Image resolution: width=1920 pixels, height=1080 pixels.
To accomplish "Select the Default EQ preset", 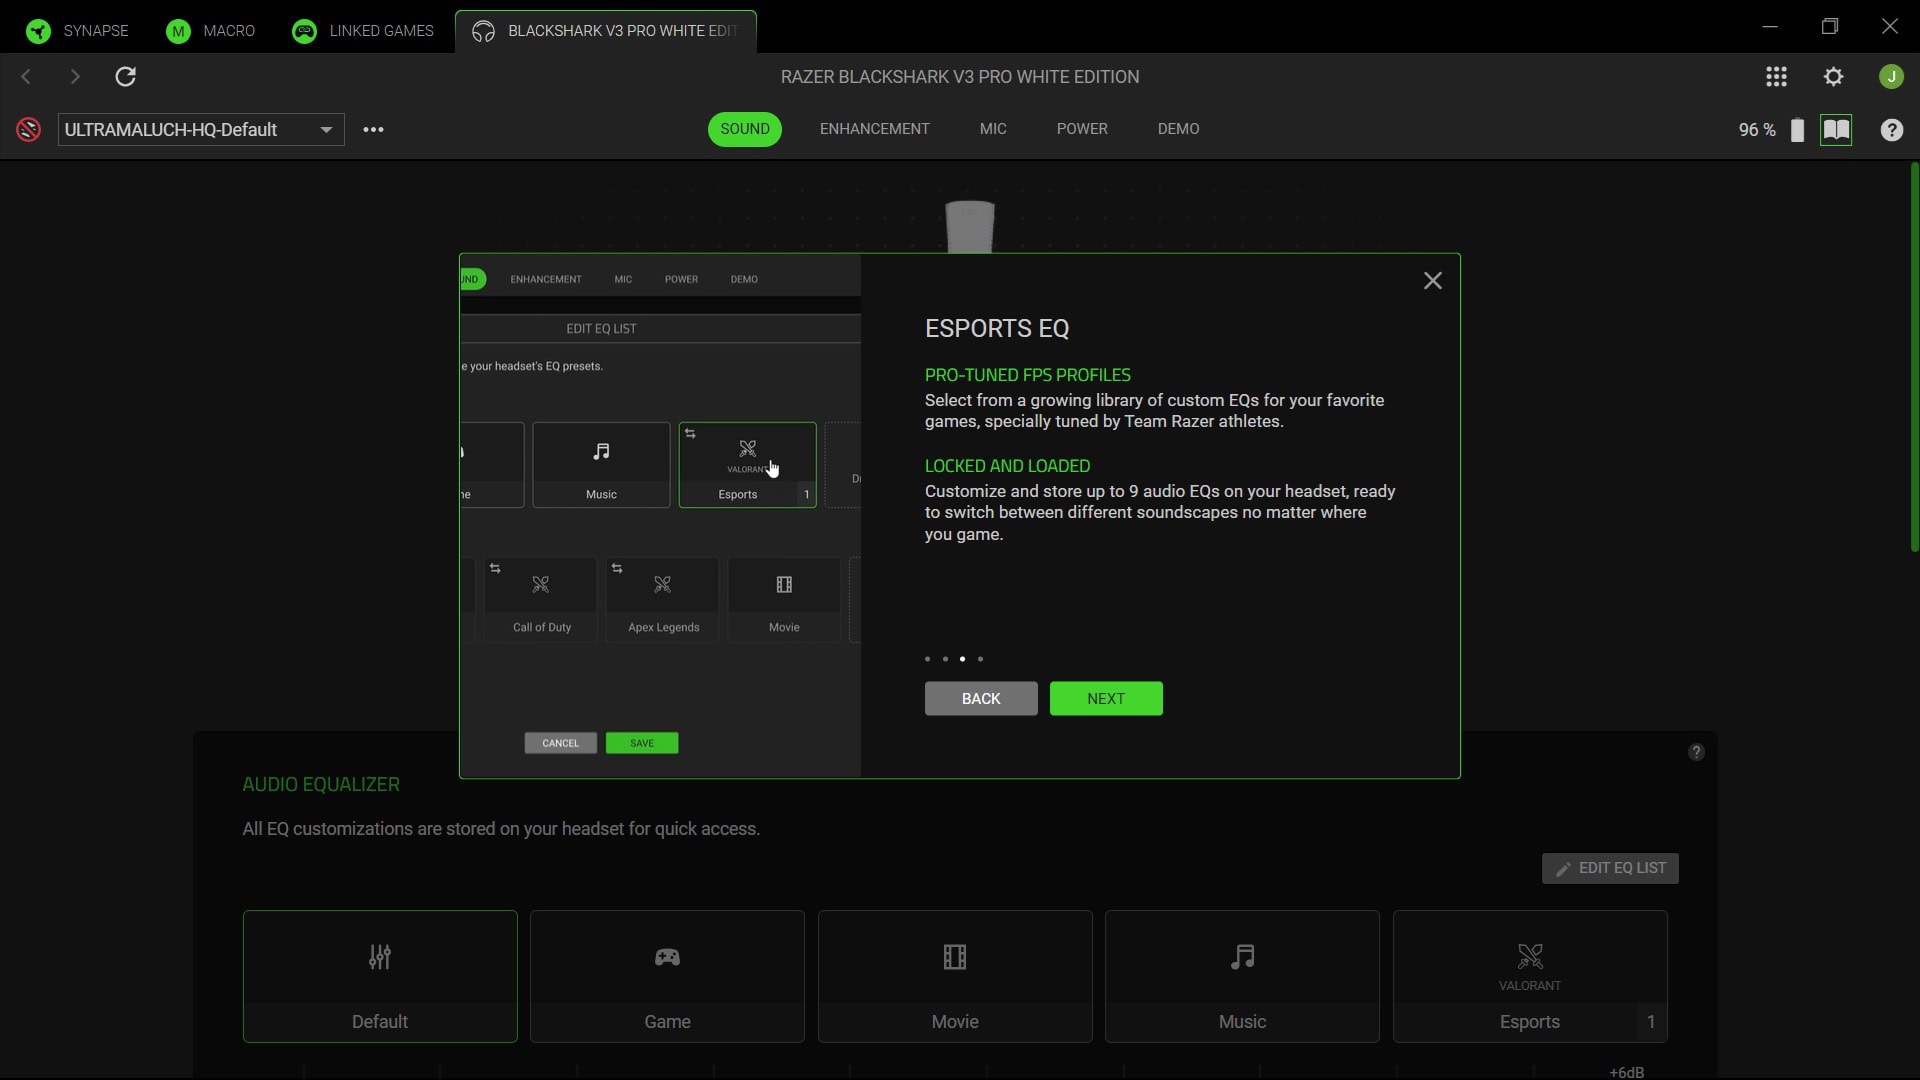I will click(x=380, y=976).
